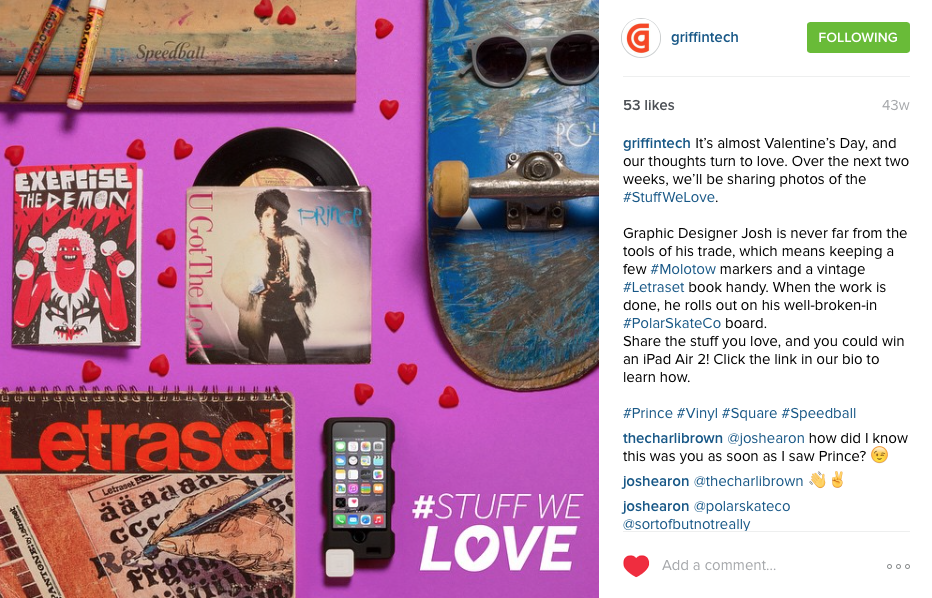This screenshot has height=598, width=932.
Task: View thecharlibrown commenter profile
Action: (x=672, y=438)
